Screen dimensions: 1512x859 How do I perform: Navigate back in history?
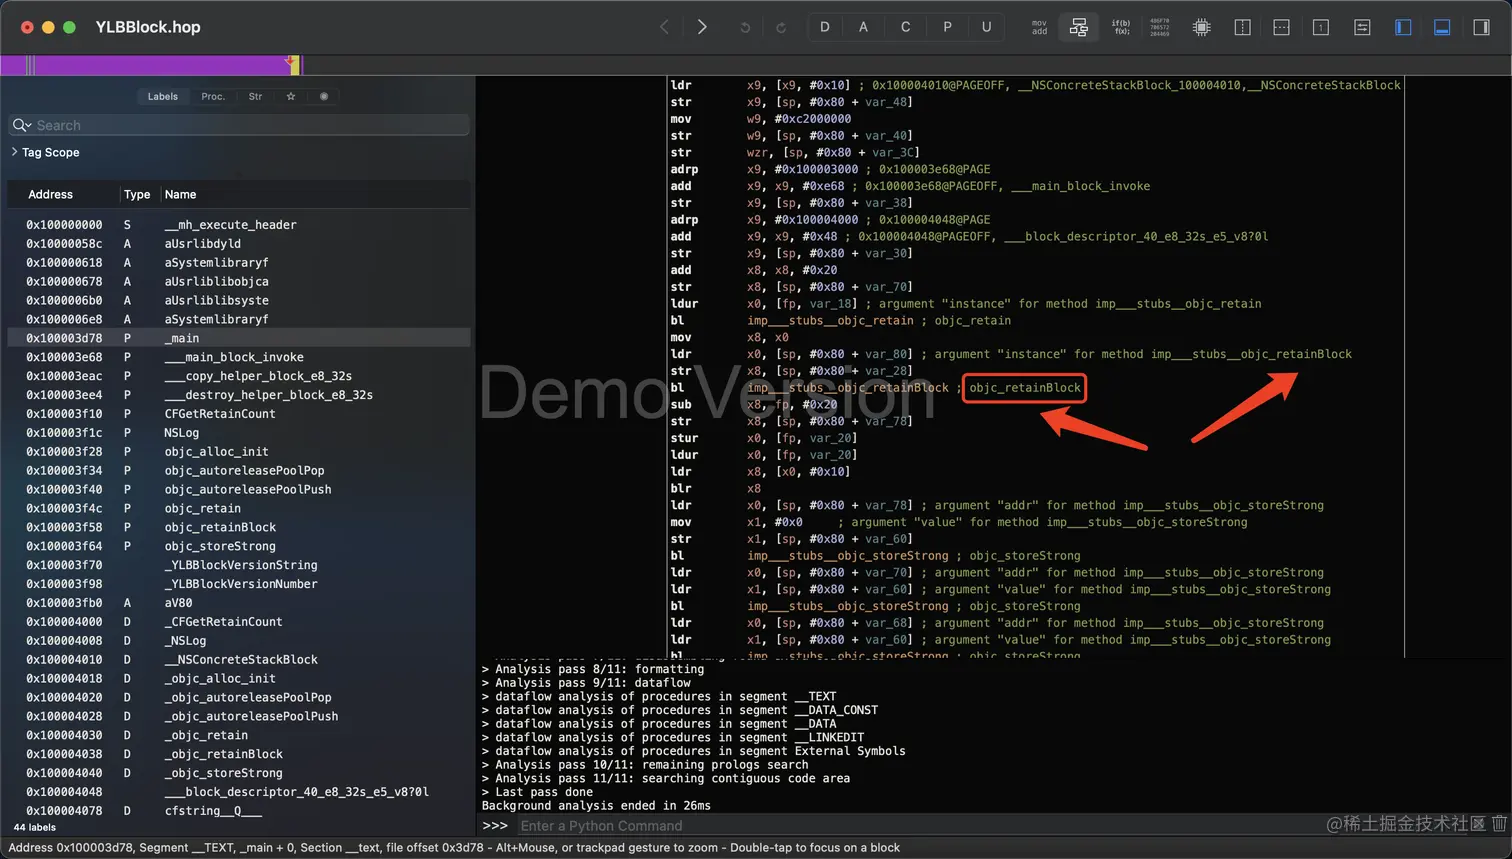664,27
